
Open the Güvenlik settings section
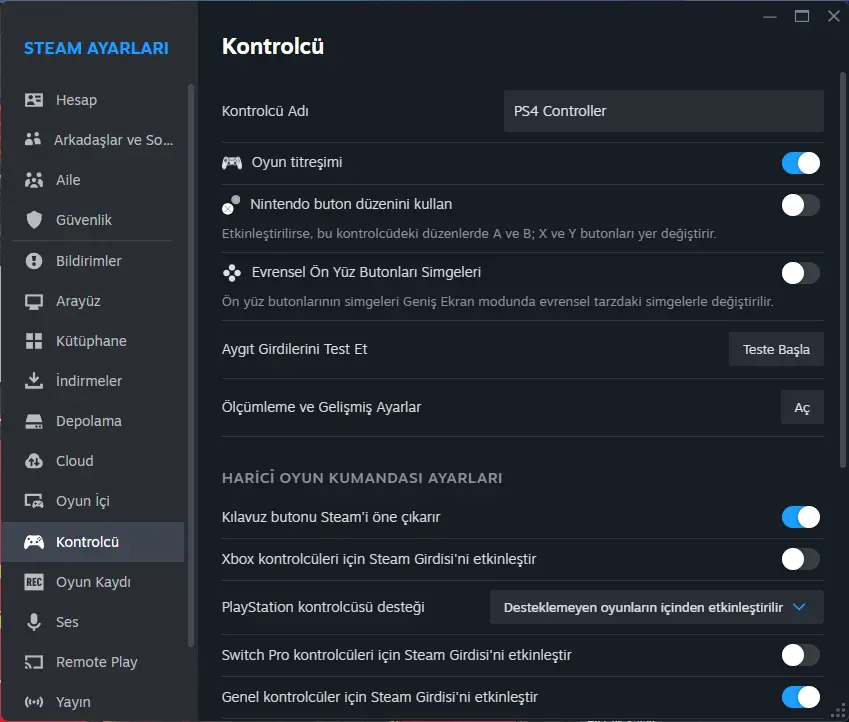pos(93,219)
